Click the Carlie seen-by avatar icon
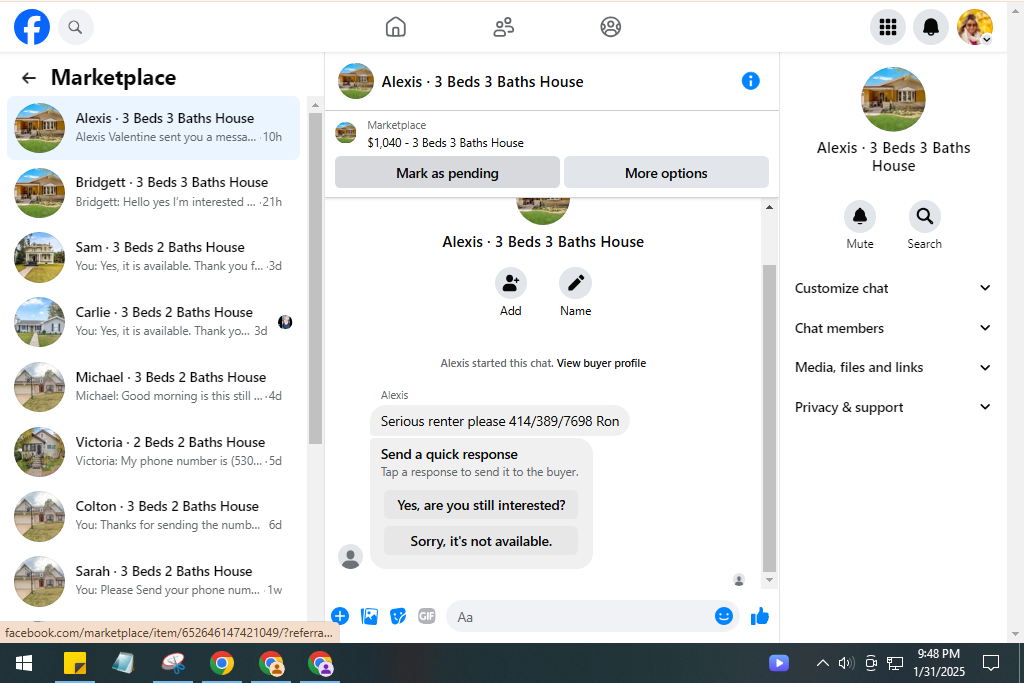This screenshot has height=683, width=1024. pyautogui.click(x=285, y=322)
